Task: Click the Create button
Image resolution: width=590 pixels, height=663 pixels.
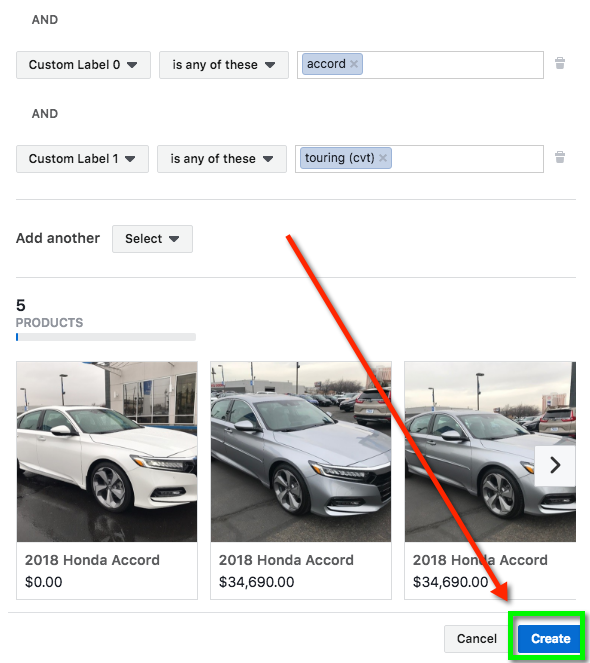Action: [550, 638]
